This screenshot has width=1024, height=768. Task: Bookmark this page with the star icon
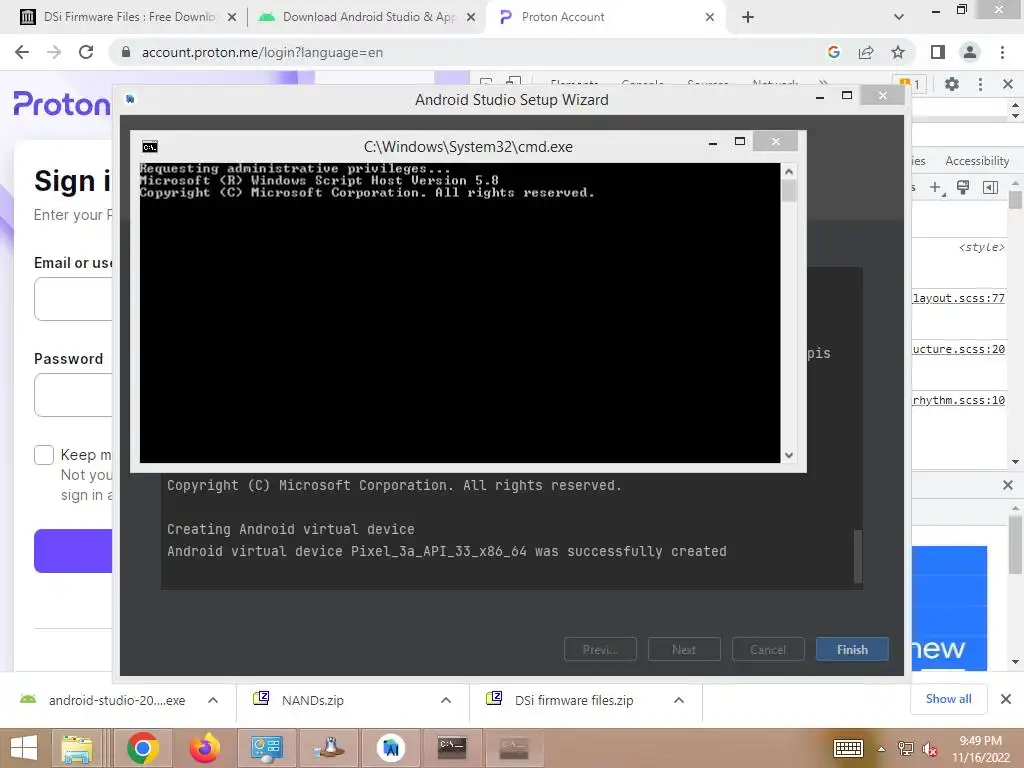tap(898, 52)
